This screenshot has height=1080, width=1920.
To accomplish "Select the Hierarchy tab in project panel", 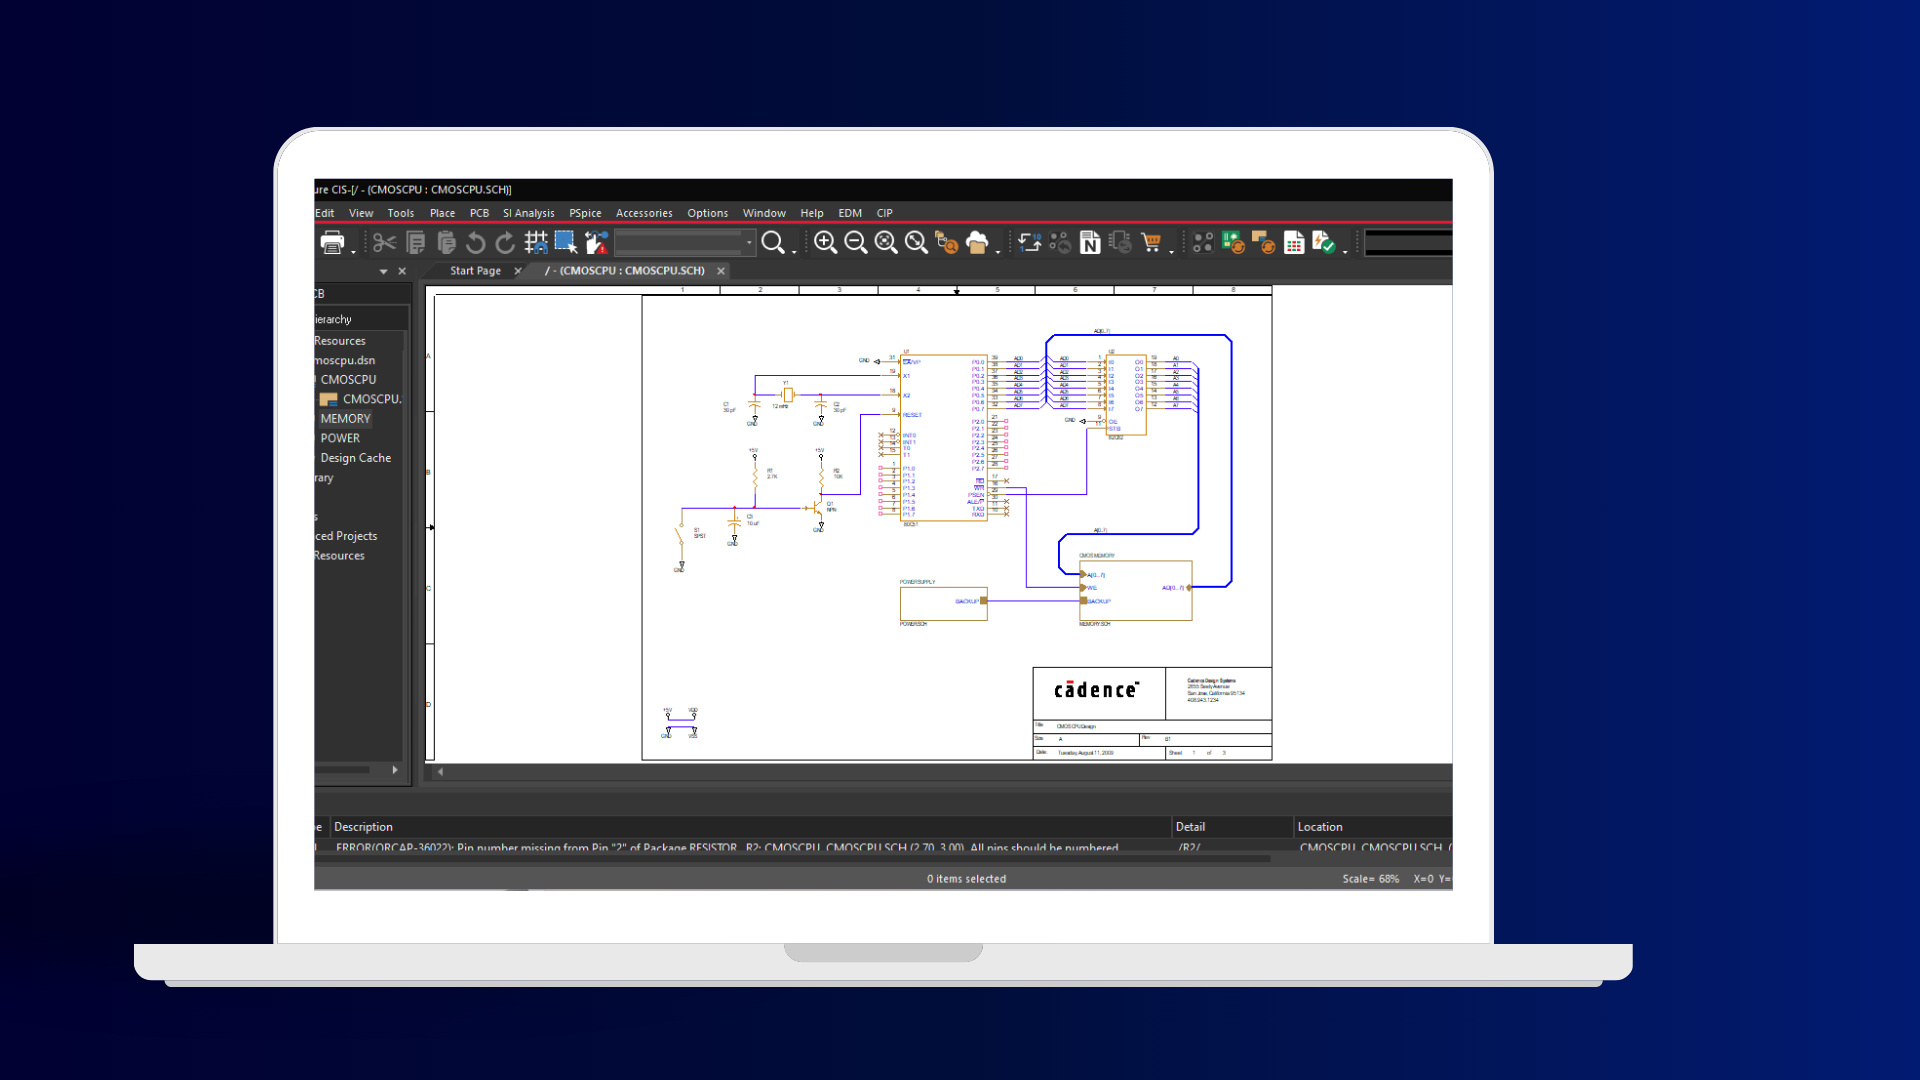I will click(333, 319).
